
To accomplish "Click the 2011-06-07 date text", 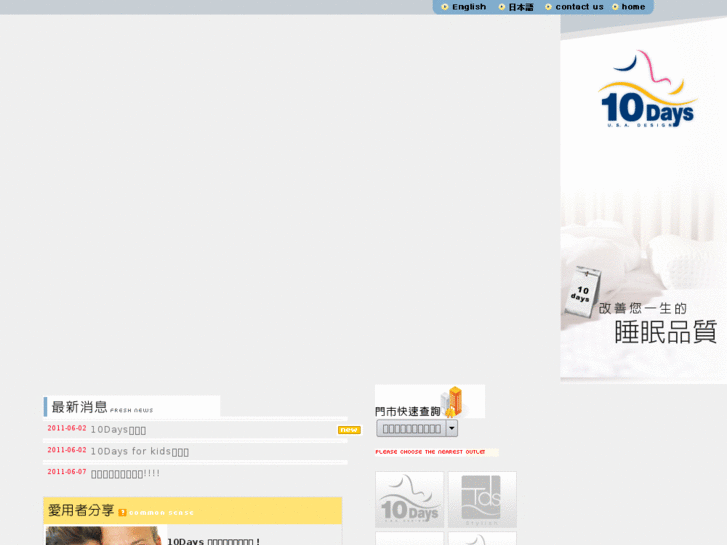I will 67,472.
